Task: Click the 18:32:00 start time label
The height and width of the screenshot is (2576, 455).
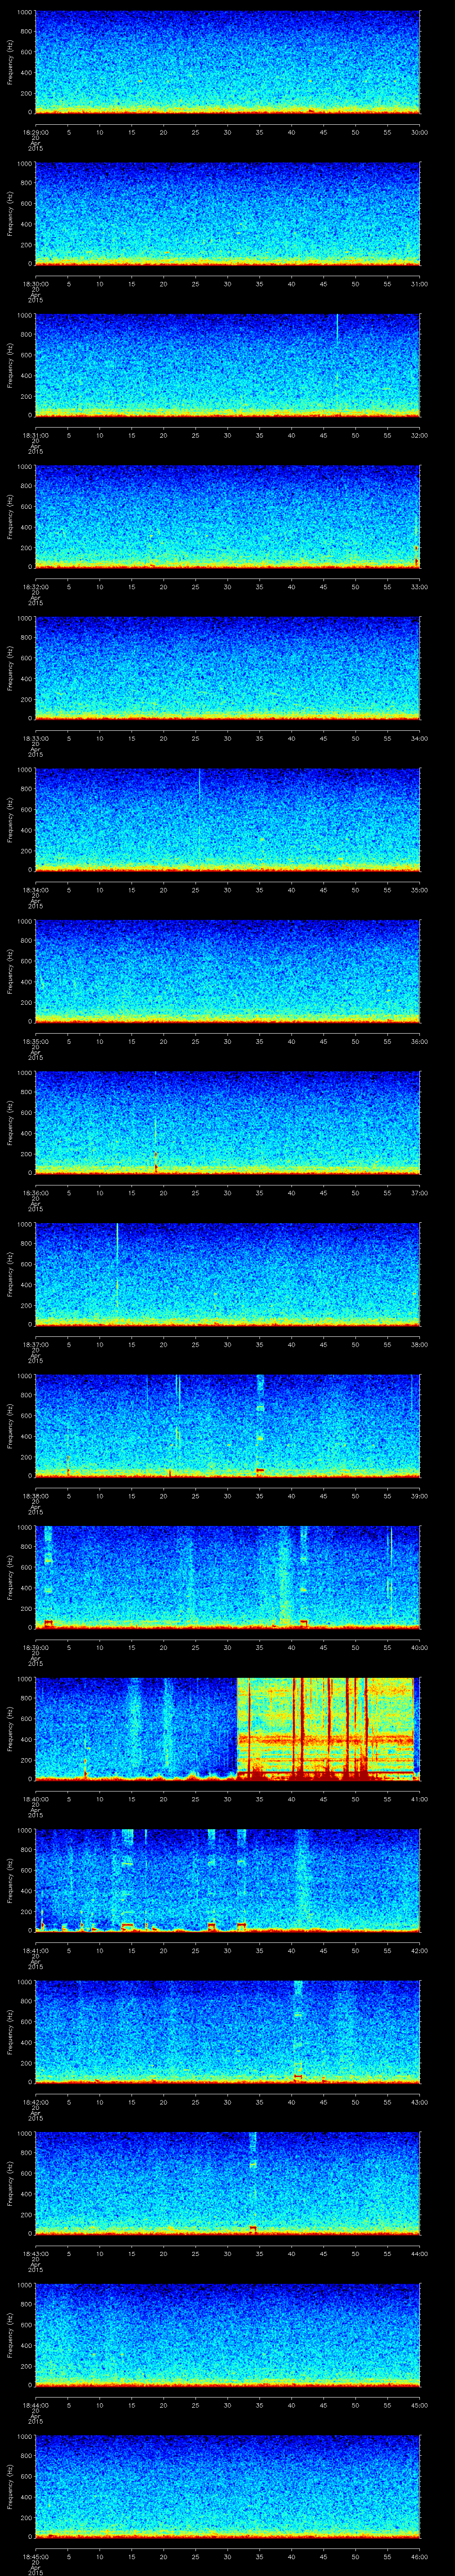Action: click(x=35, y=586)
